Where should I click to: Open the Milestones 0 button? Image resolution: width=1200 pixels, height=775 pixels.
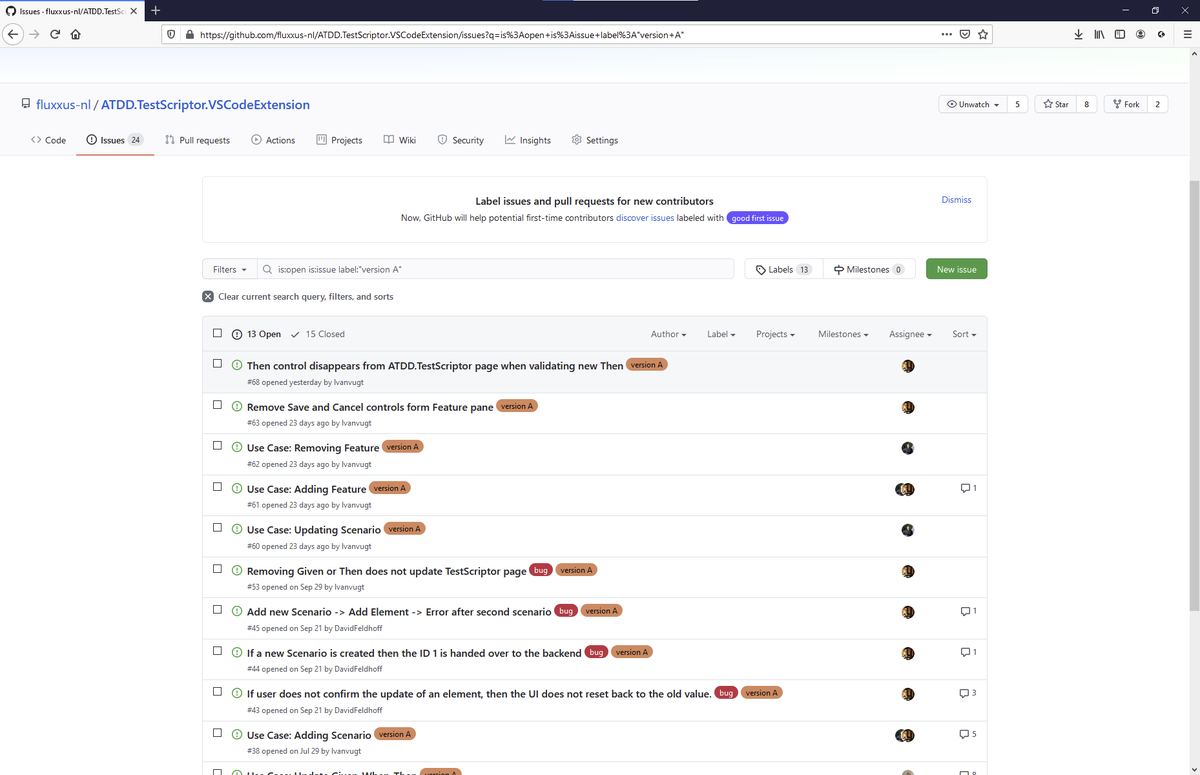tap(868, 269)
